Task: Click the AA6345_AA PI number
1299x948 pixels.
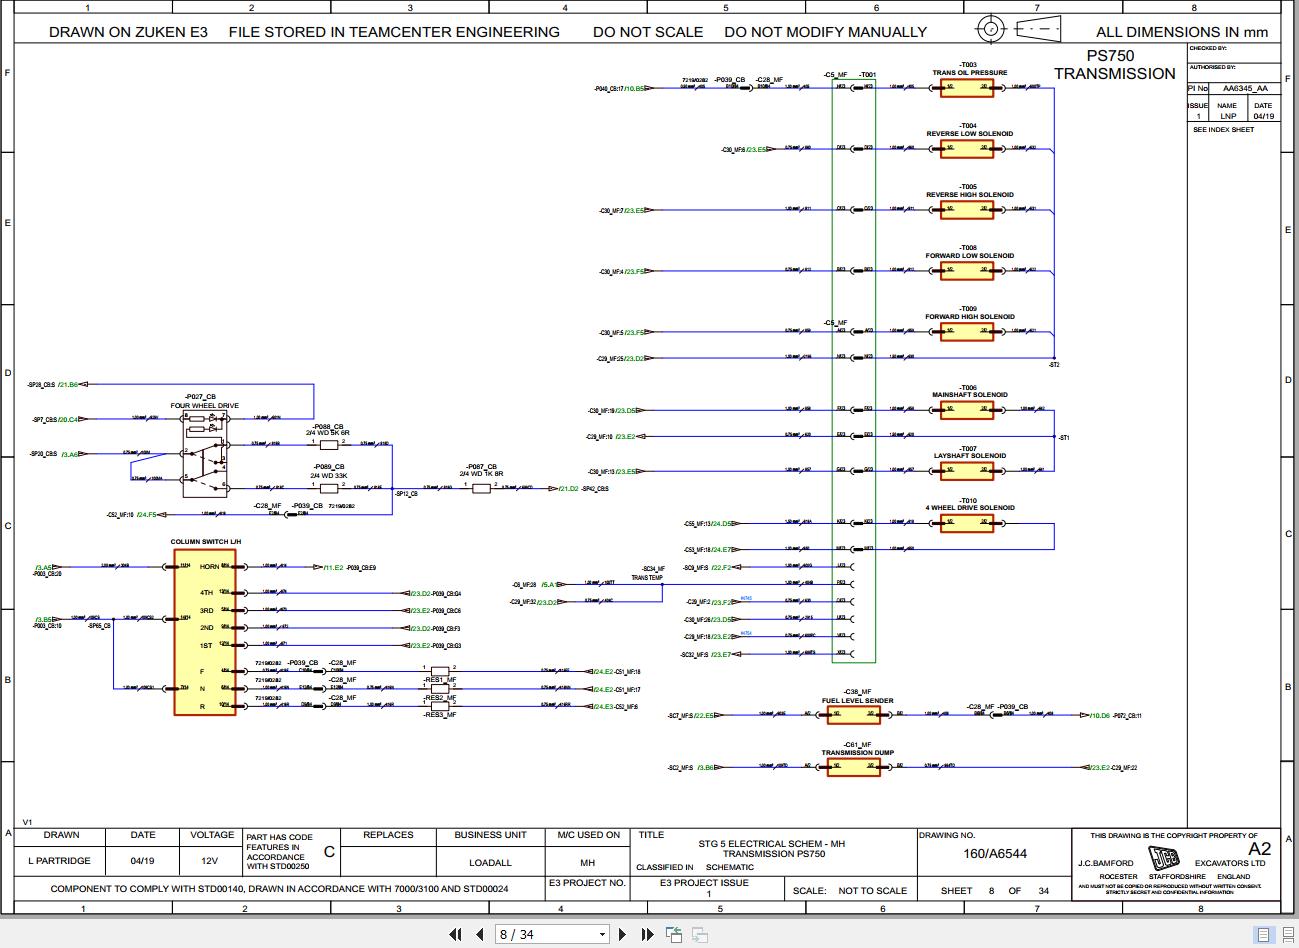Action: pos(1244,88)
